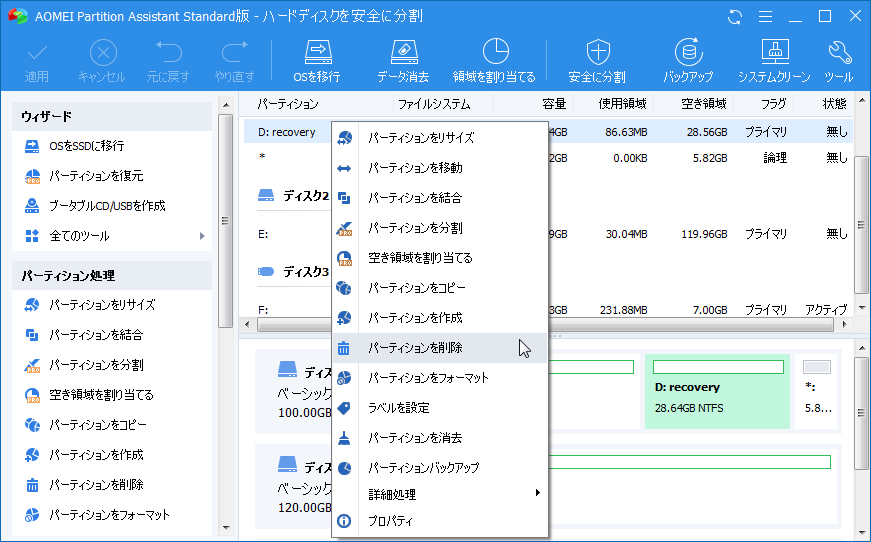Open 安全に分割 shield tool

tap(597, 61)
